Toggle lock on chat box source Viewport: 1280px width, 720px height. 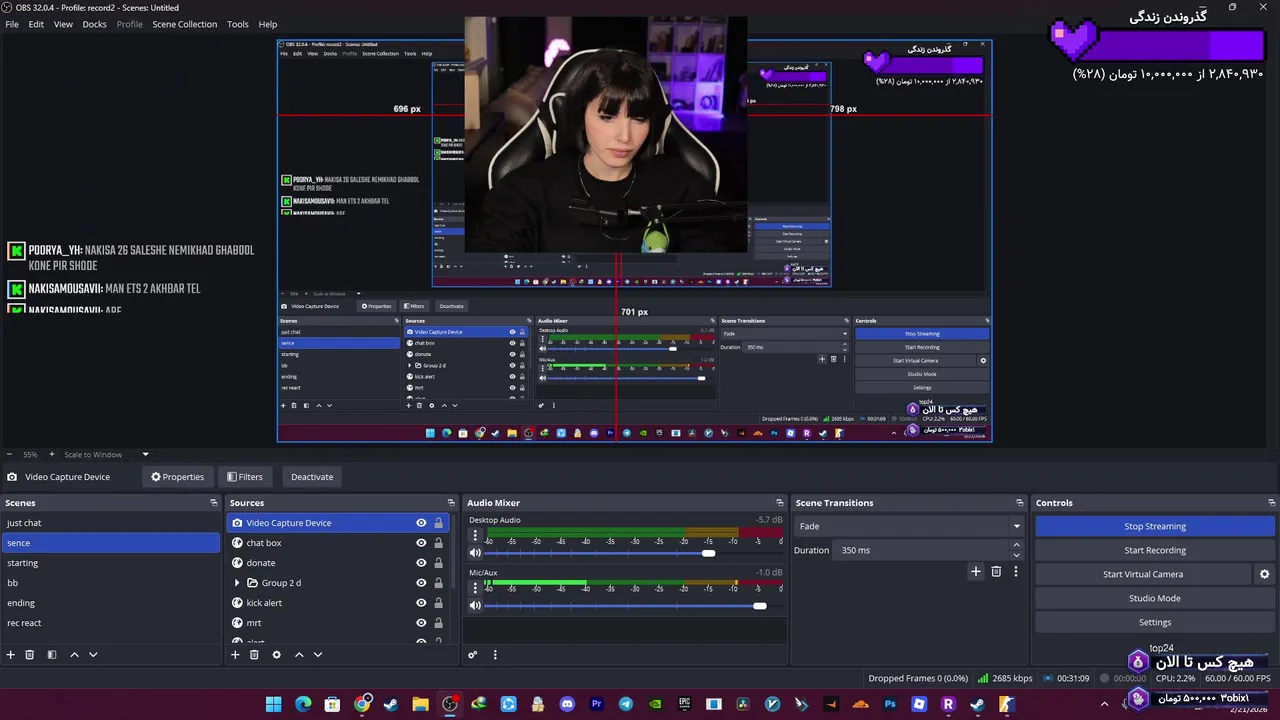438,543
